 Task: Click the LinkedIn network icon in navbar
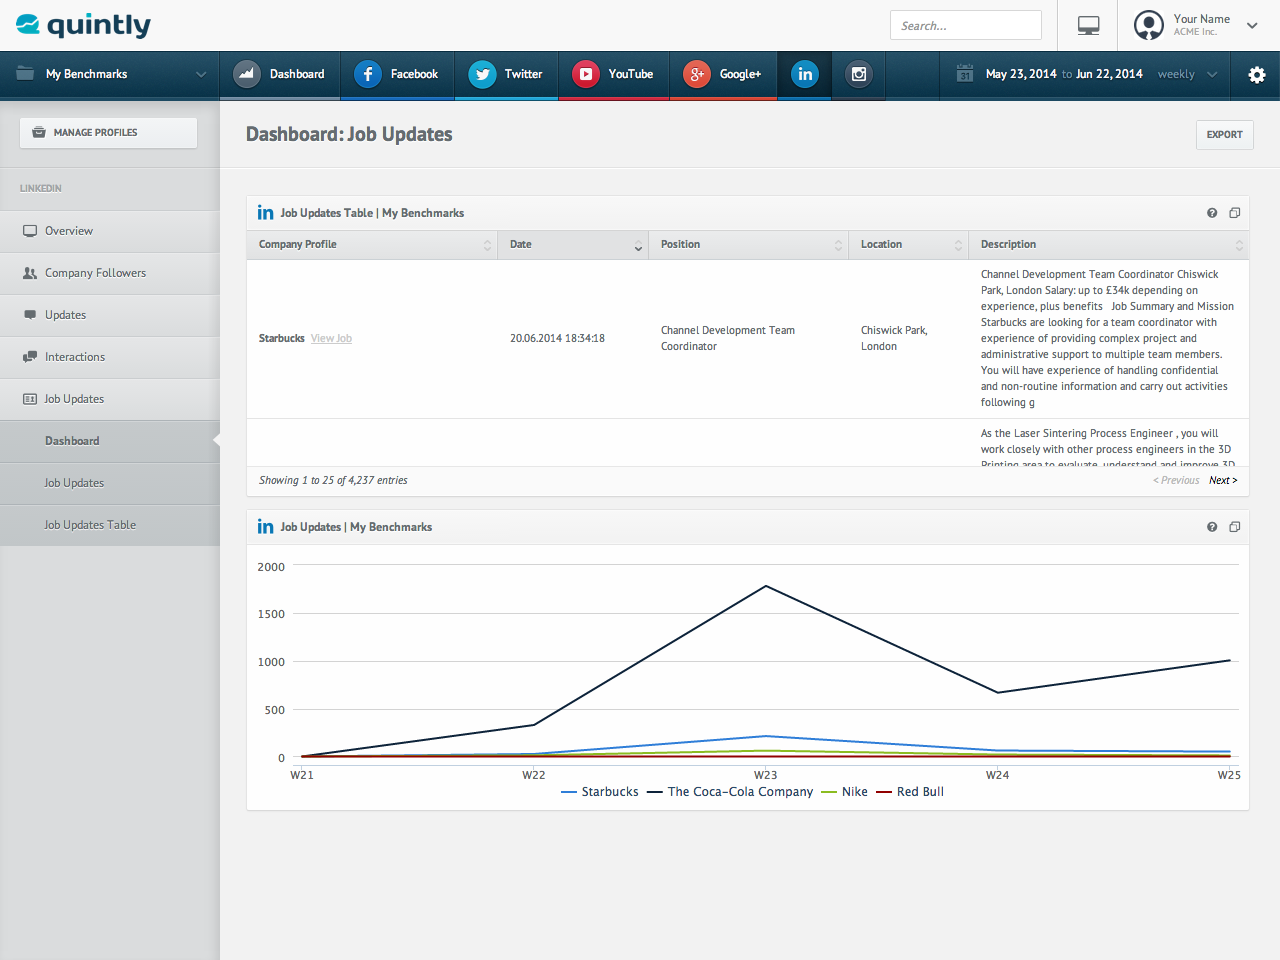point(805,74)
